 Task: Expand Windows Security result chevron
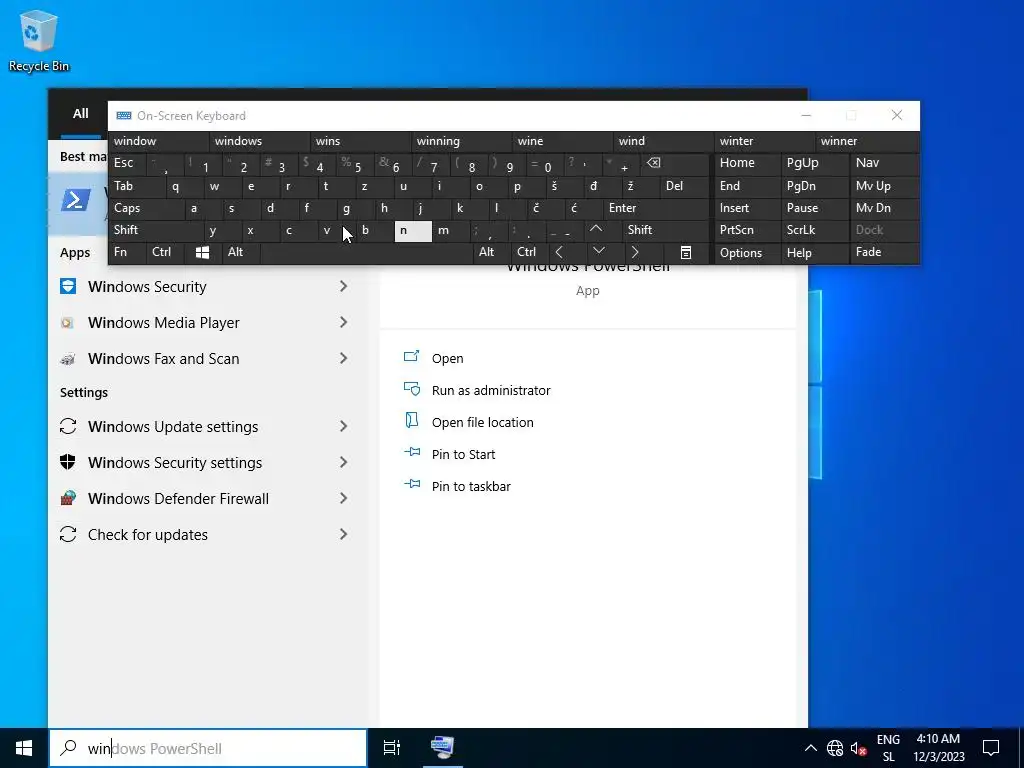[x=344, y=286]
